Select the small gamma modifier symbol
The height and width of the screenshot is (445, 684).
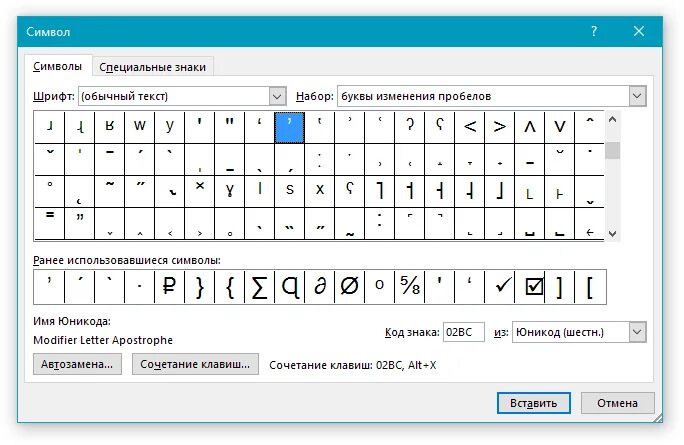click(x=230, y=191)
